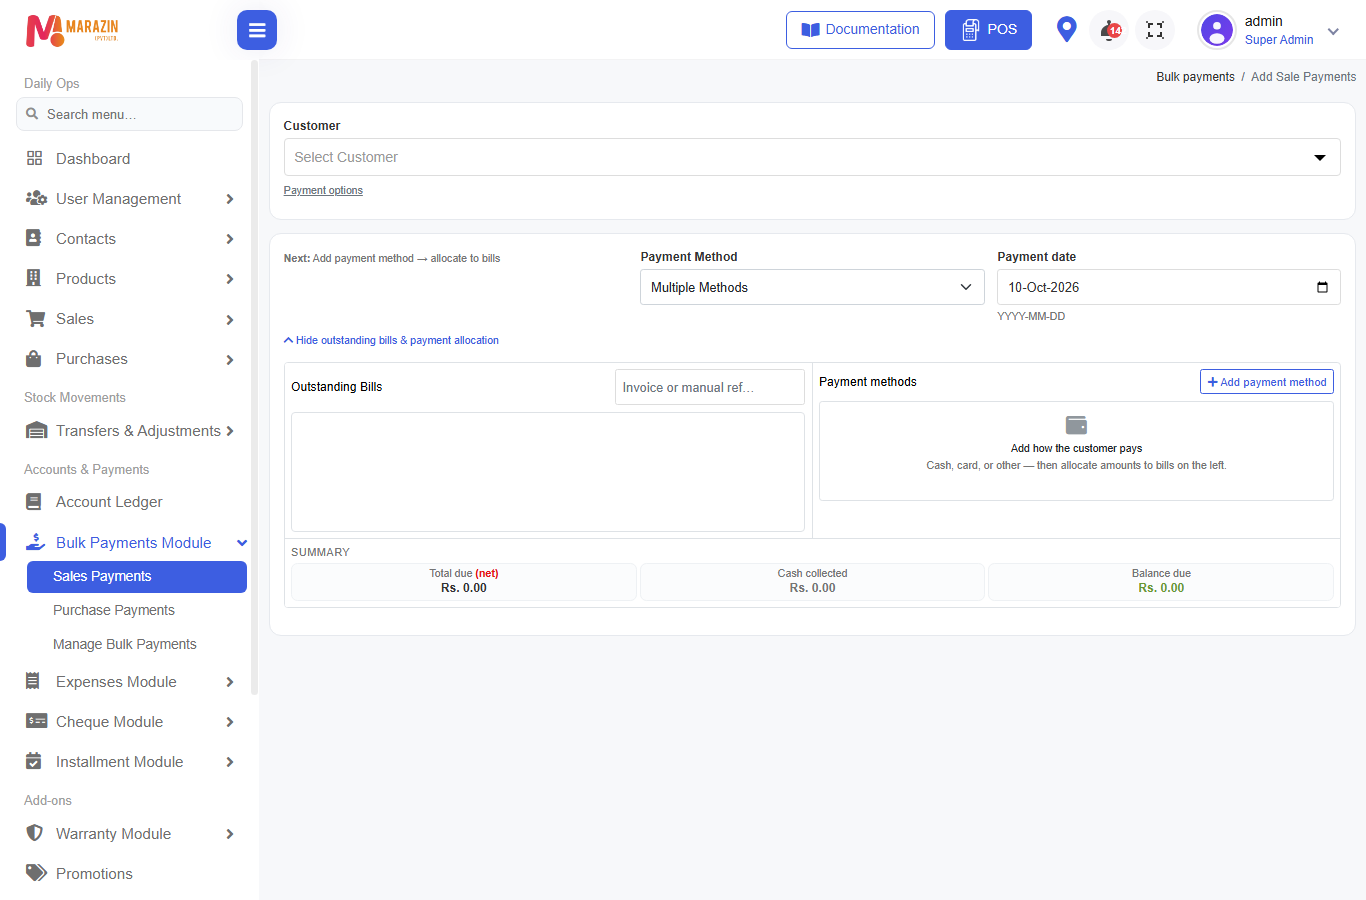Open notifications bell with badge 14
The image size is (1366, 900).
1110,30
